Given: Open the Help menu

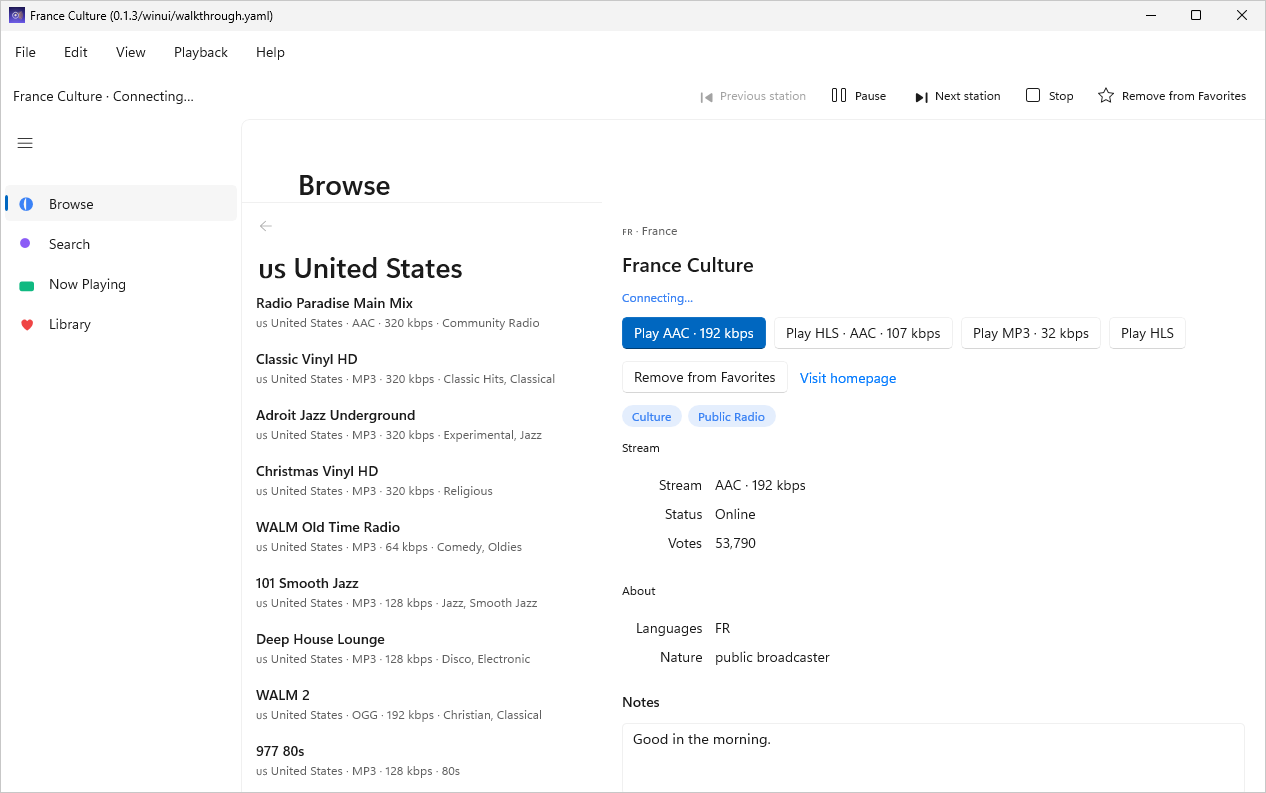Looking at the screenshot, I should pos(270,52).
